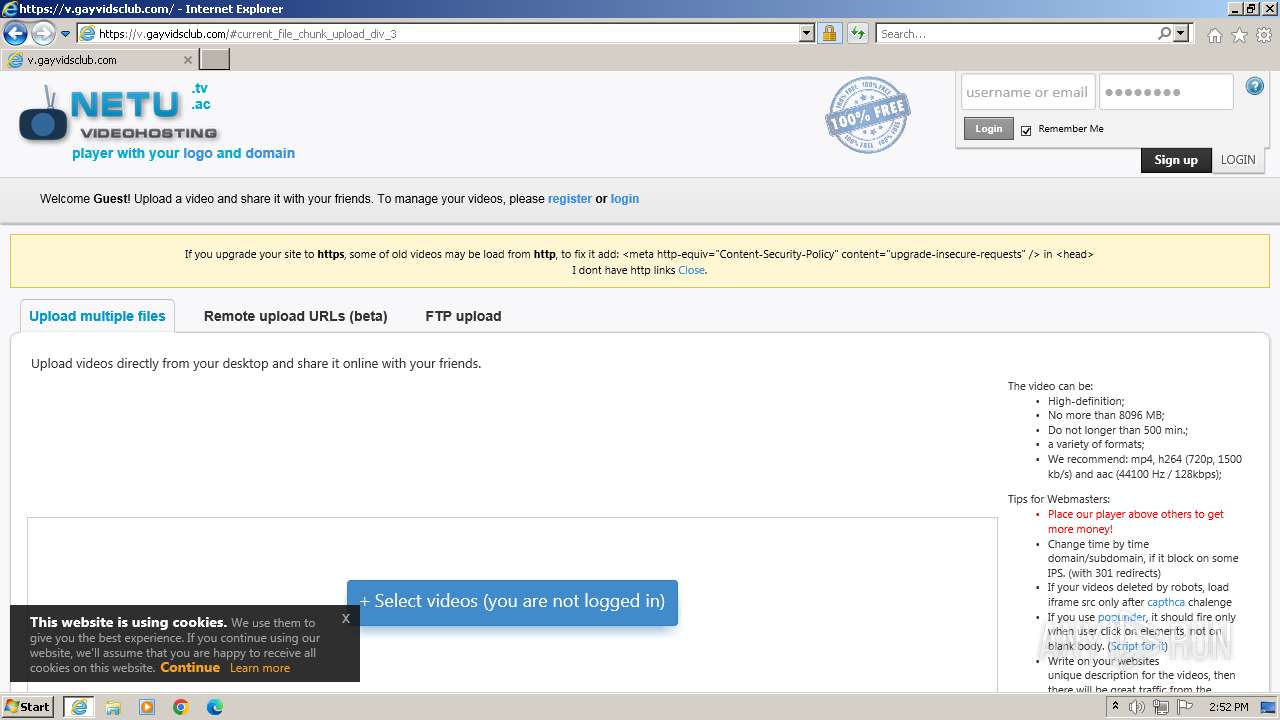Screen dimensions: 1280x720
Task: Open the recent pages dropdown arrow
Action: coord(66,34)
